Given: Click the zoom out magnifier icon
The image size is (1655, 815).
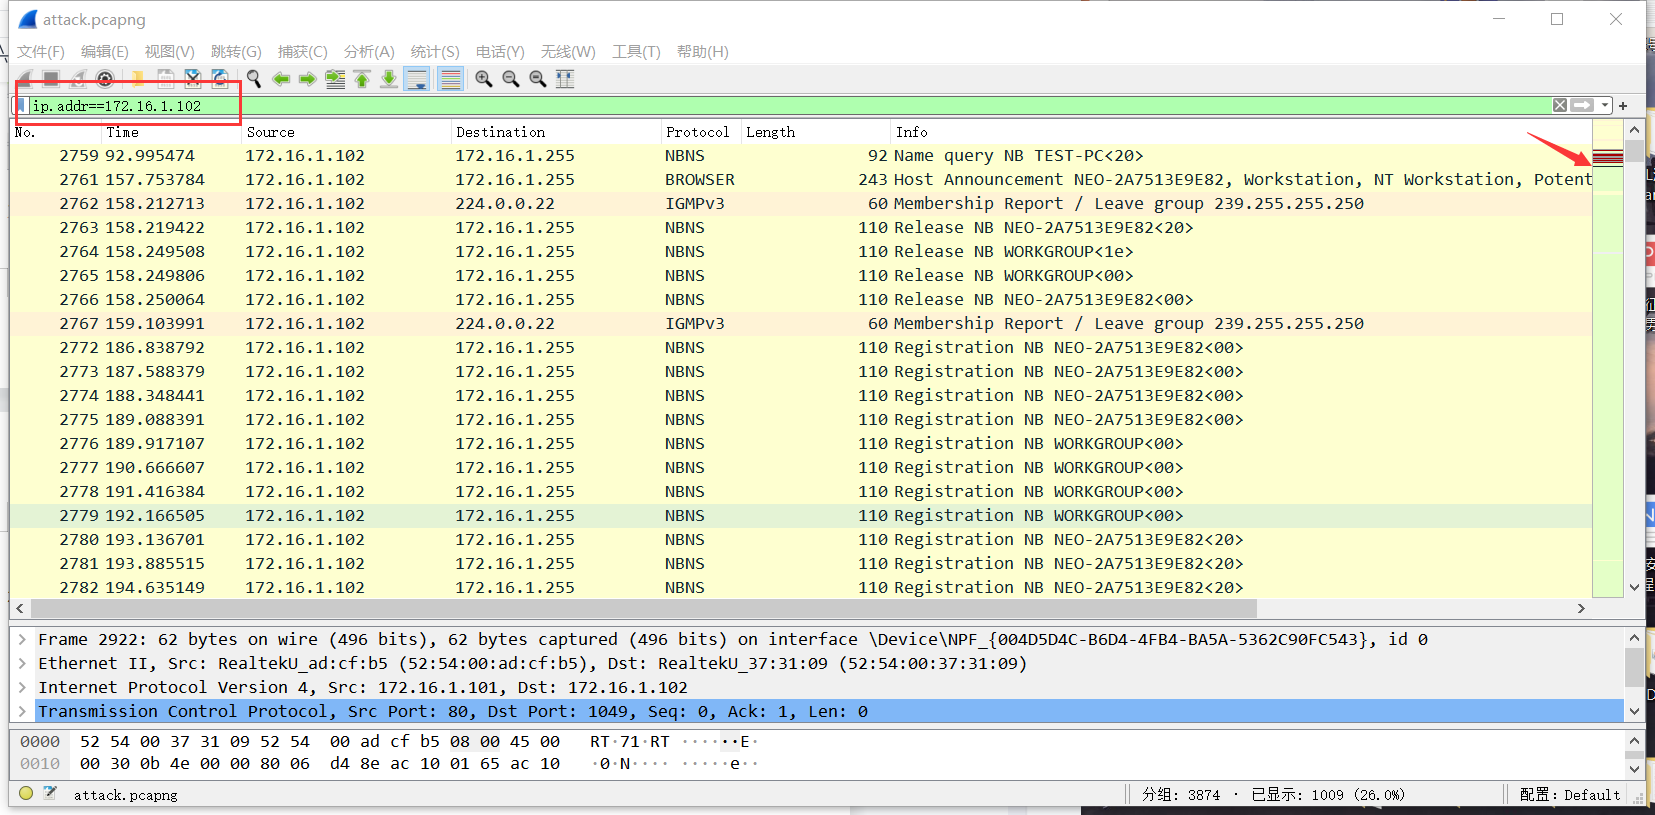Looking at the screenshot, I should coord(511,79).
